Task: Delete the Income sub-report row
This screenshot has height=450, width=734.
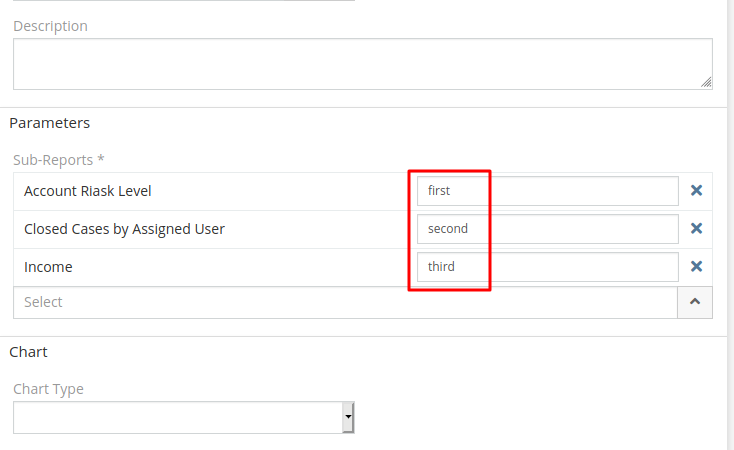Action: point(697,266)
